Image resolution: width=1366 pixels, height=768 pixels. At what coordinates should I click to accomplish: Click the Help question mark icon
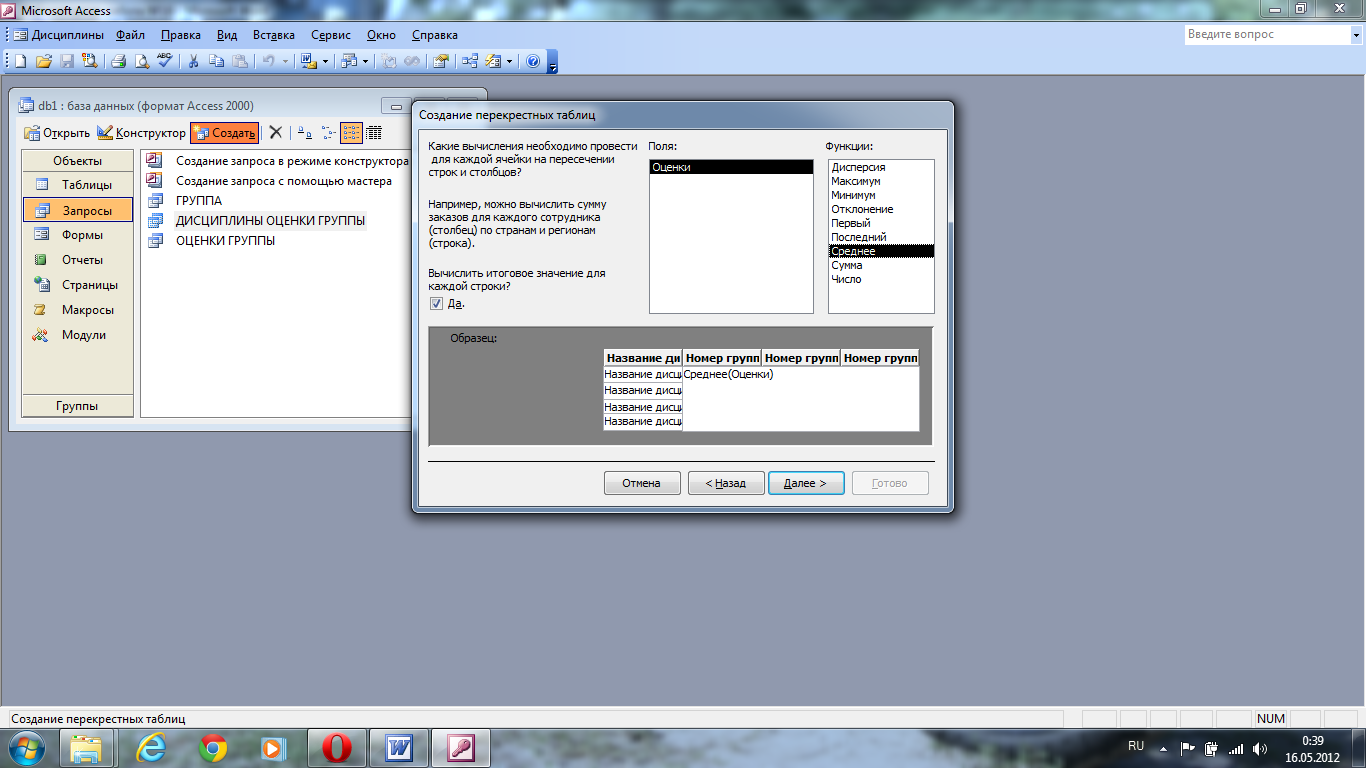click(x=532, y=61)
